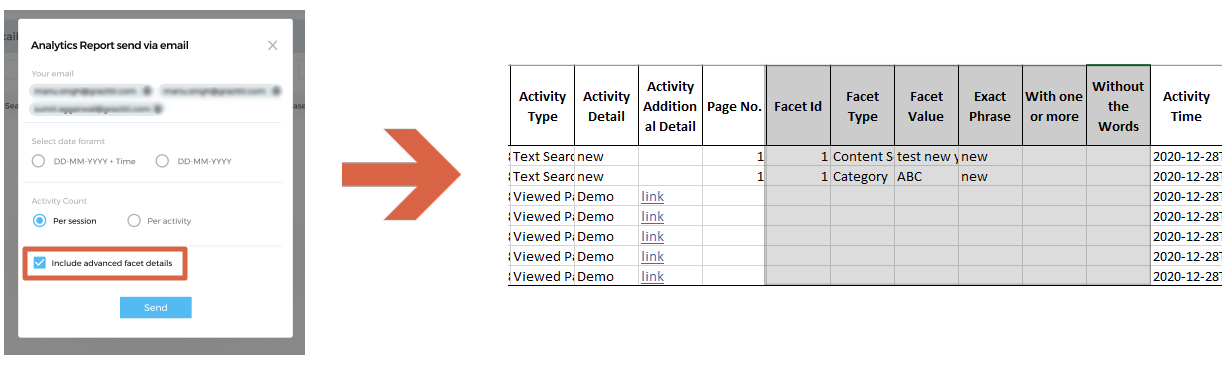Image resolution: width=1222 pixels, height=367 pixels.
Task: Click the Content S facet type cell
Action: (x=862, y=156)
